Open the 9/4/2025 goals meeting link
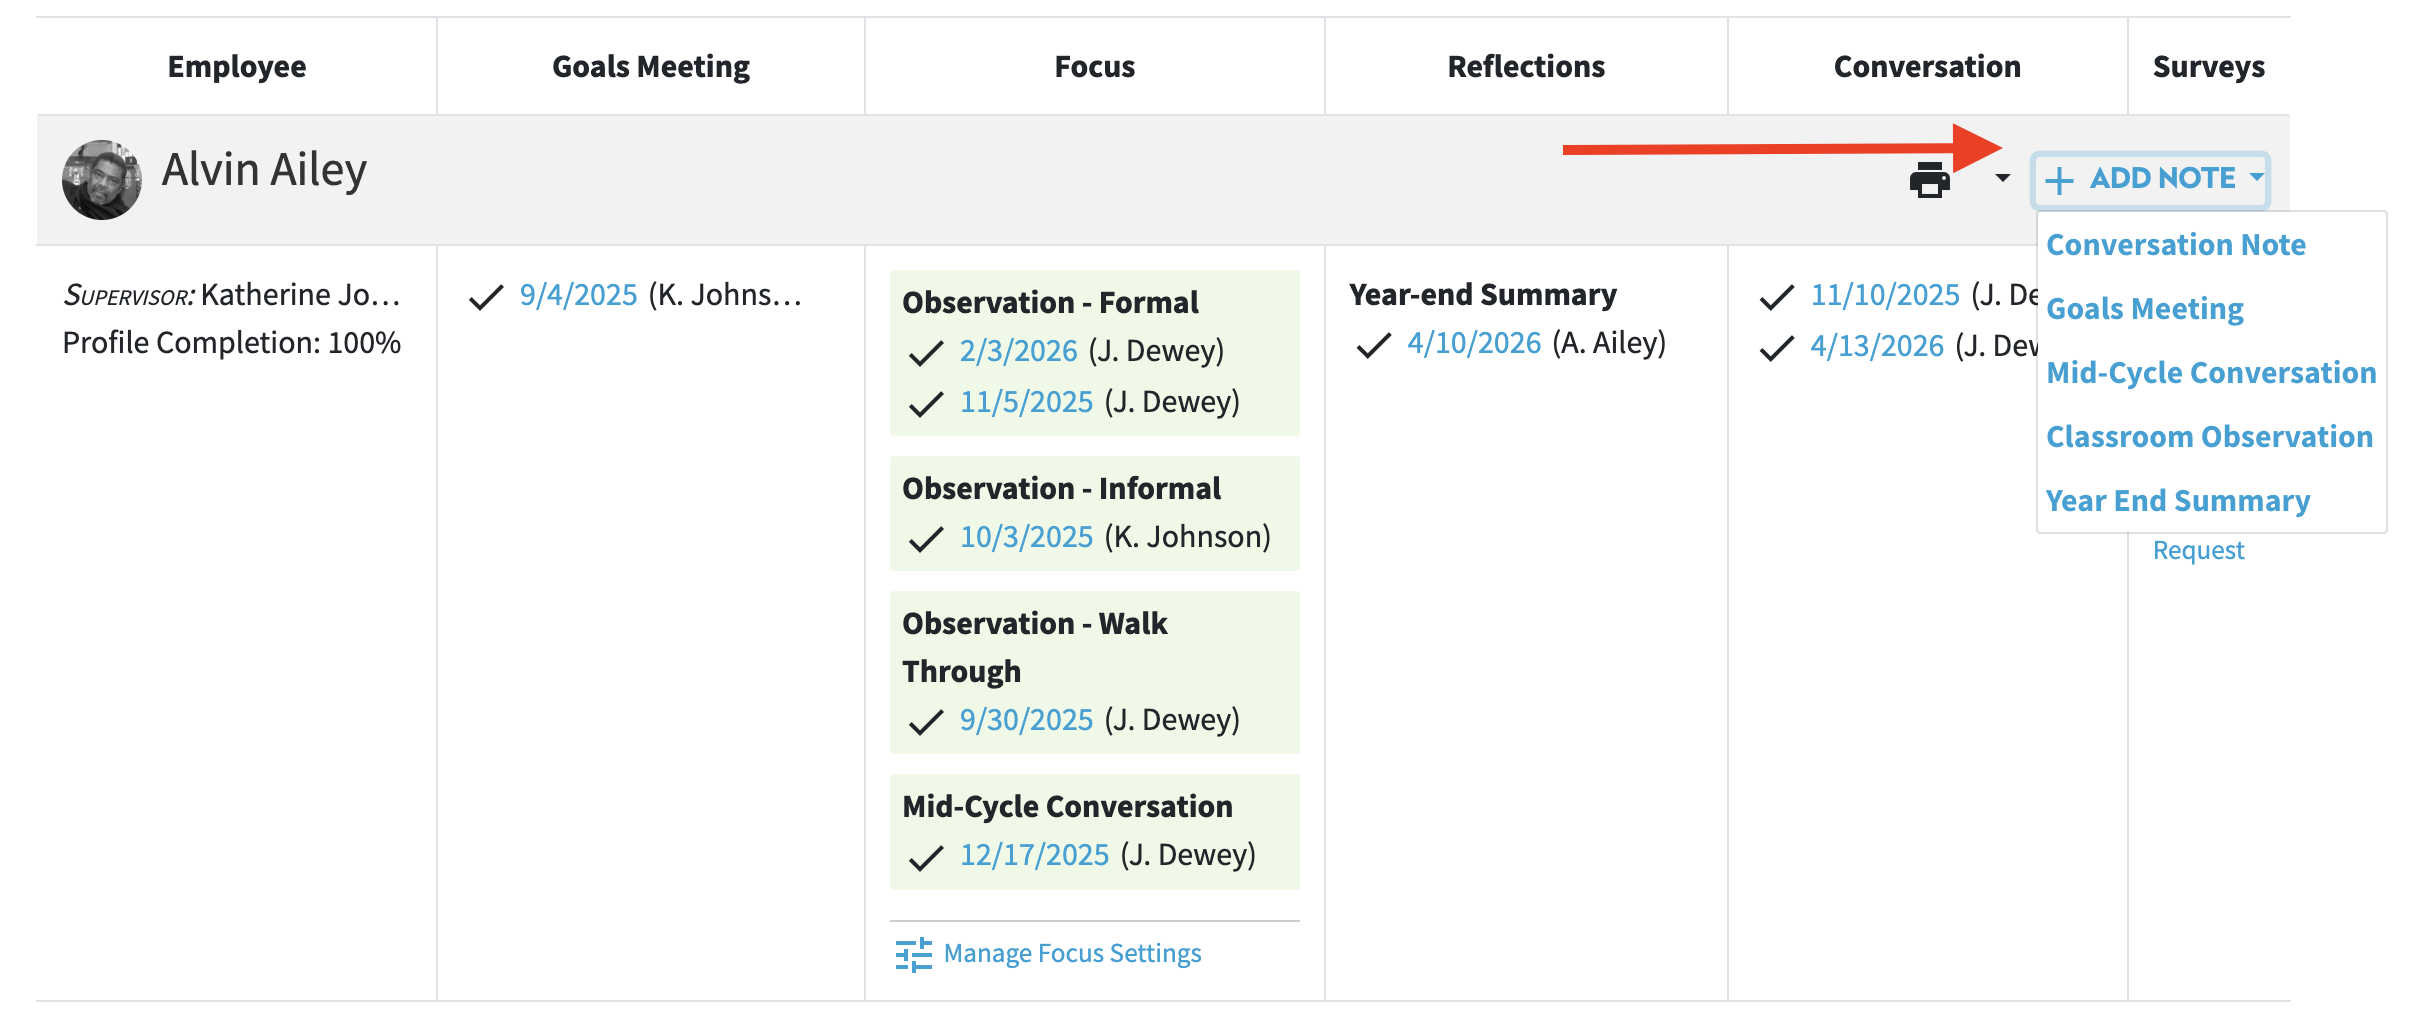The height and width of the screenshot is (1022, 2436). (578, 295)
